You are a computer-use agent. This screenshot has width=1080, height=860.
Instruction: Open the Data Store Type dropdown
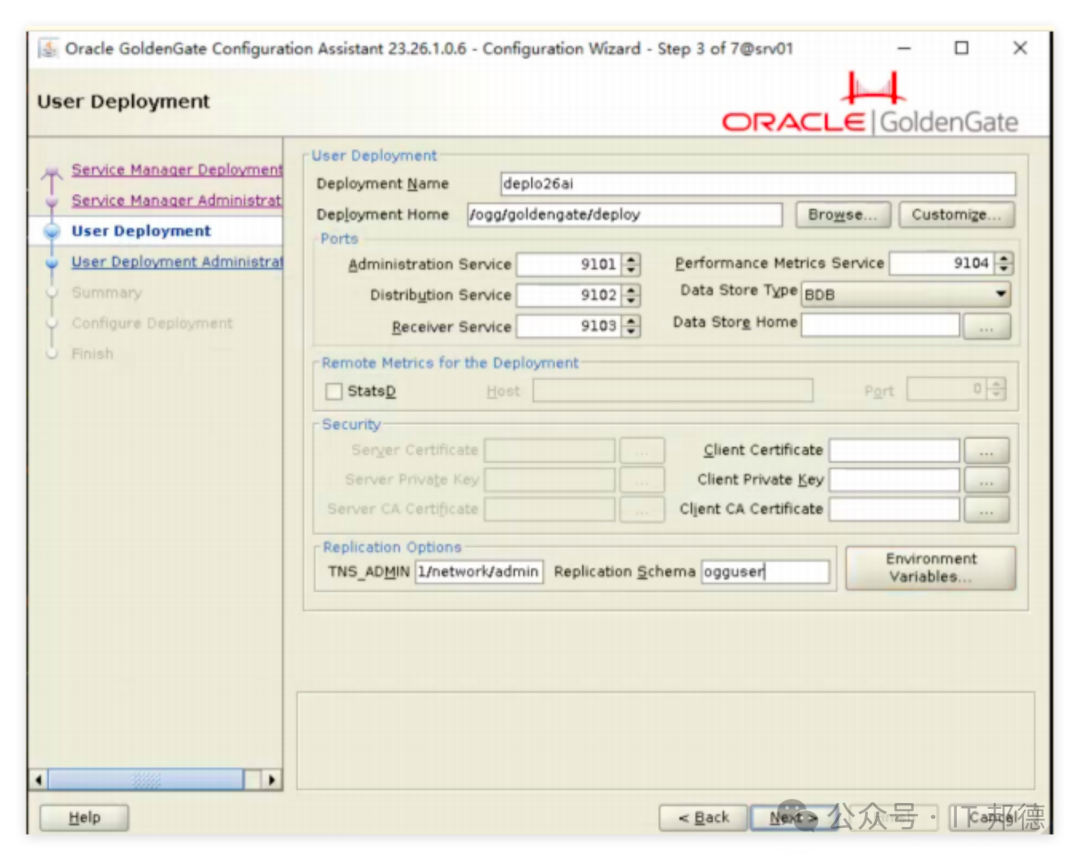pos(906,295)
